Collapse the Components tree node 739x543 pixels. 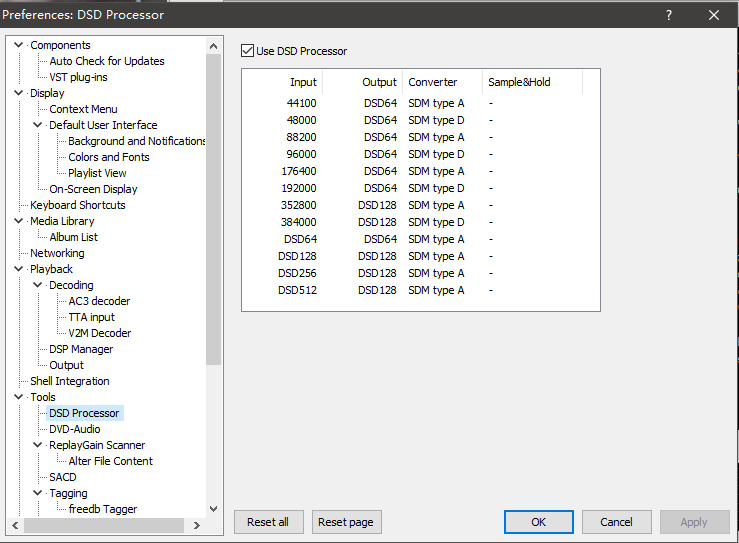pyautogui.click(x=20, y=45)
